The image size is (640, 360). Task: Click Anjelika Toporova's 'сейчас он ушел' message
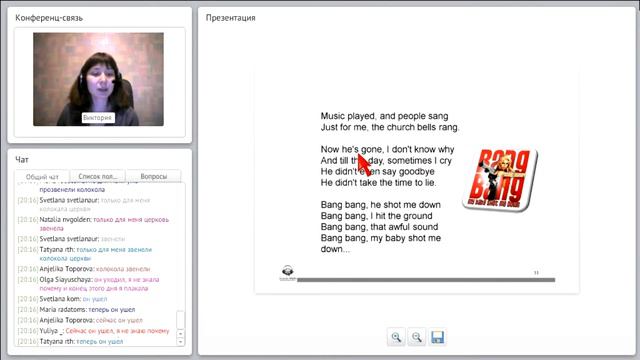click(80, 320)
